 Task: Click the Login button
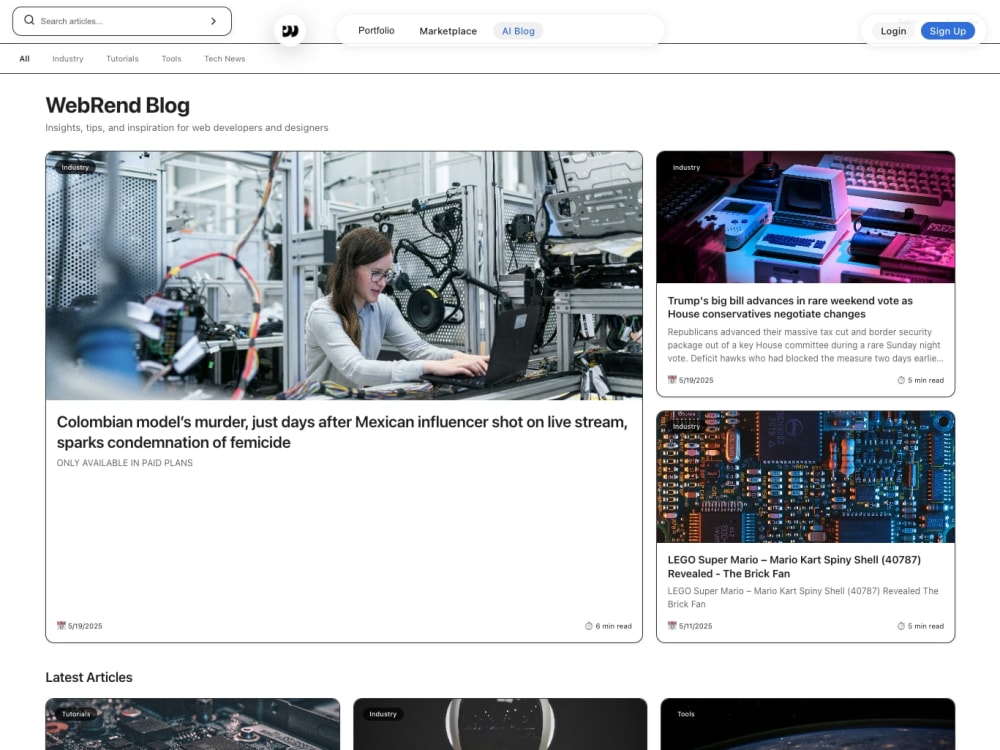coord(893,31)
